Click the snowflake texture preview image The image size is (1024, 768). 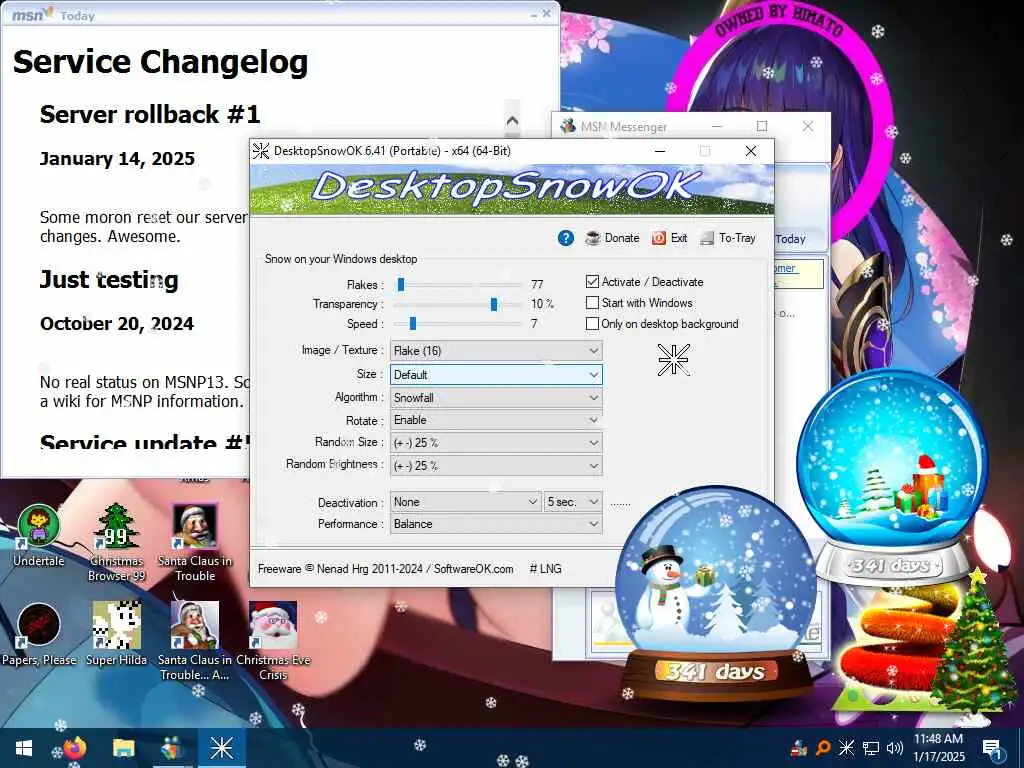pyautogui.click(x=673, y=359)
